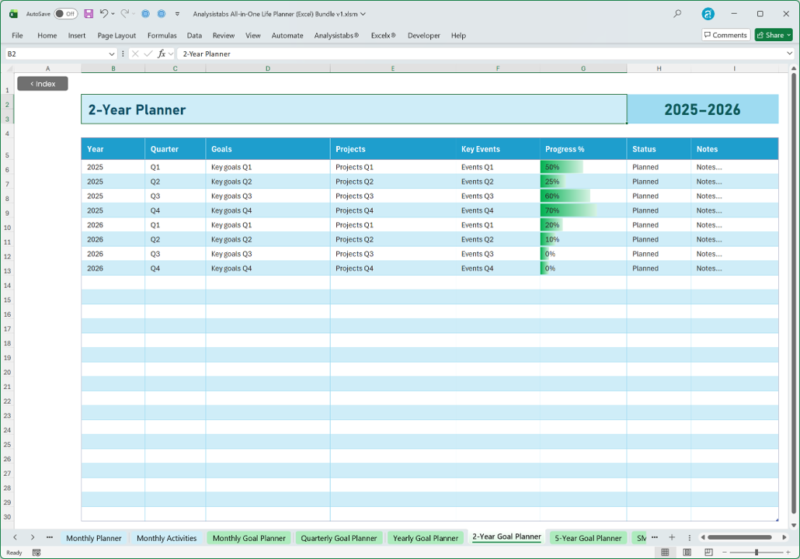Select the 2025–2026 title cell
The width and height of the screenshot is (800, 559).
(x=702, y=110)
